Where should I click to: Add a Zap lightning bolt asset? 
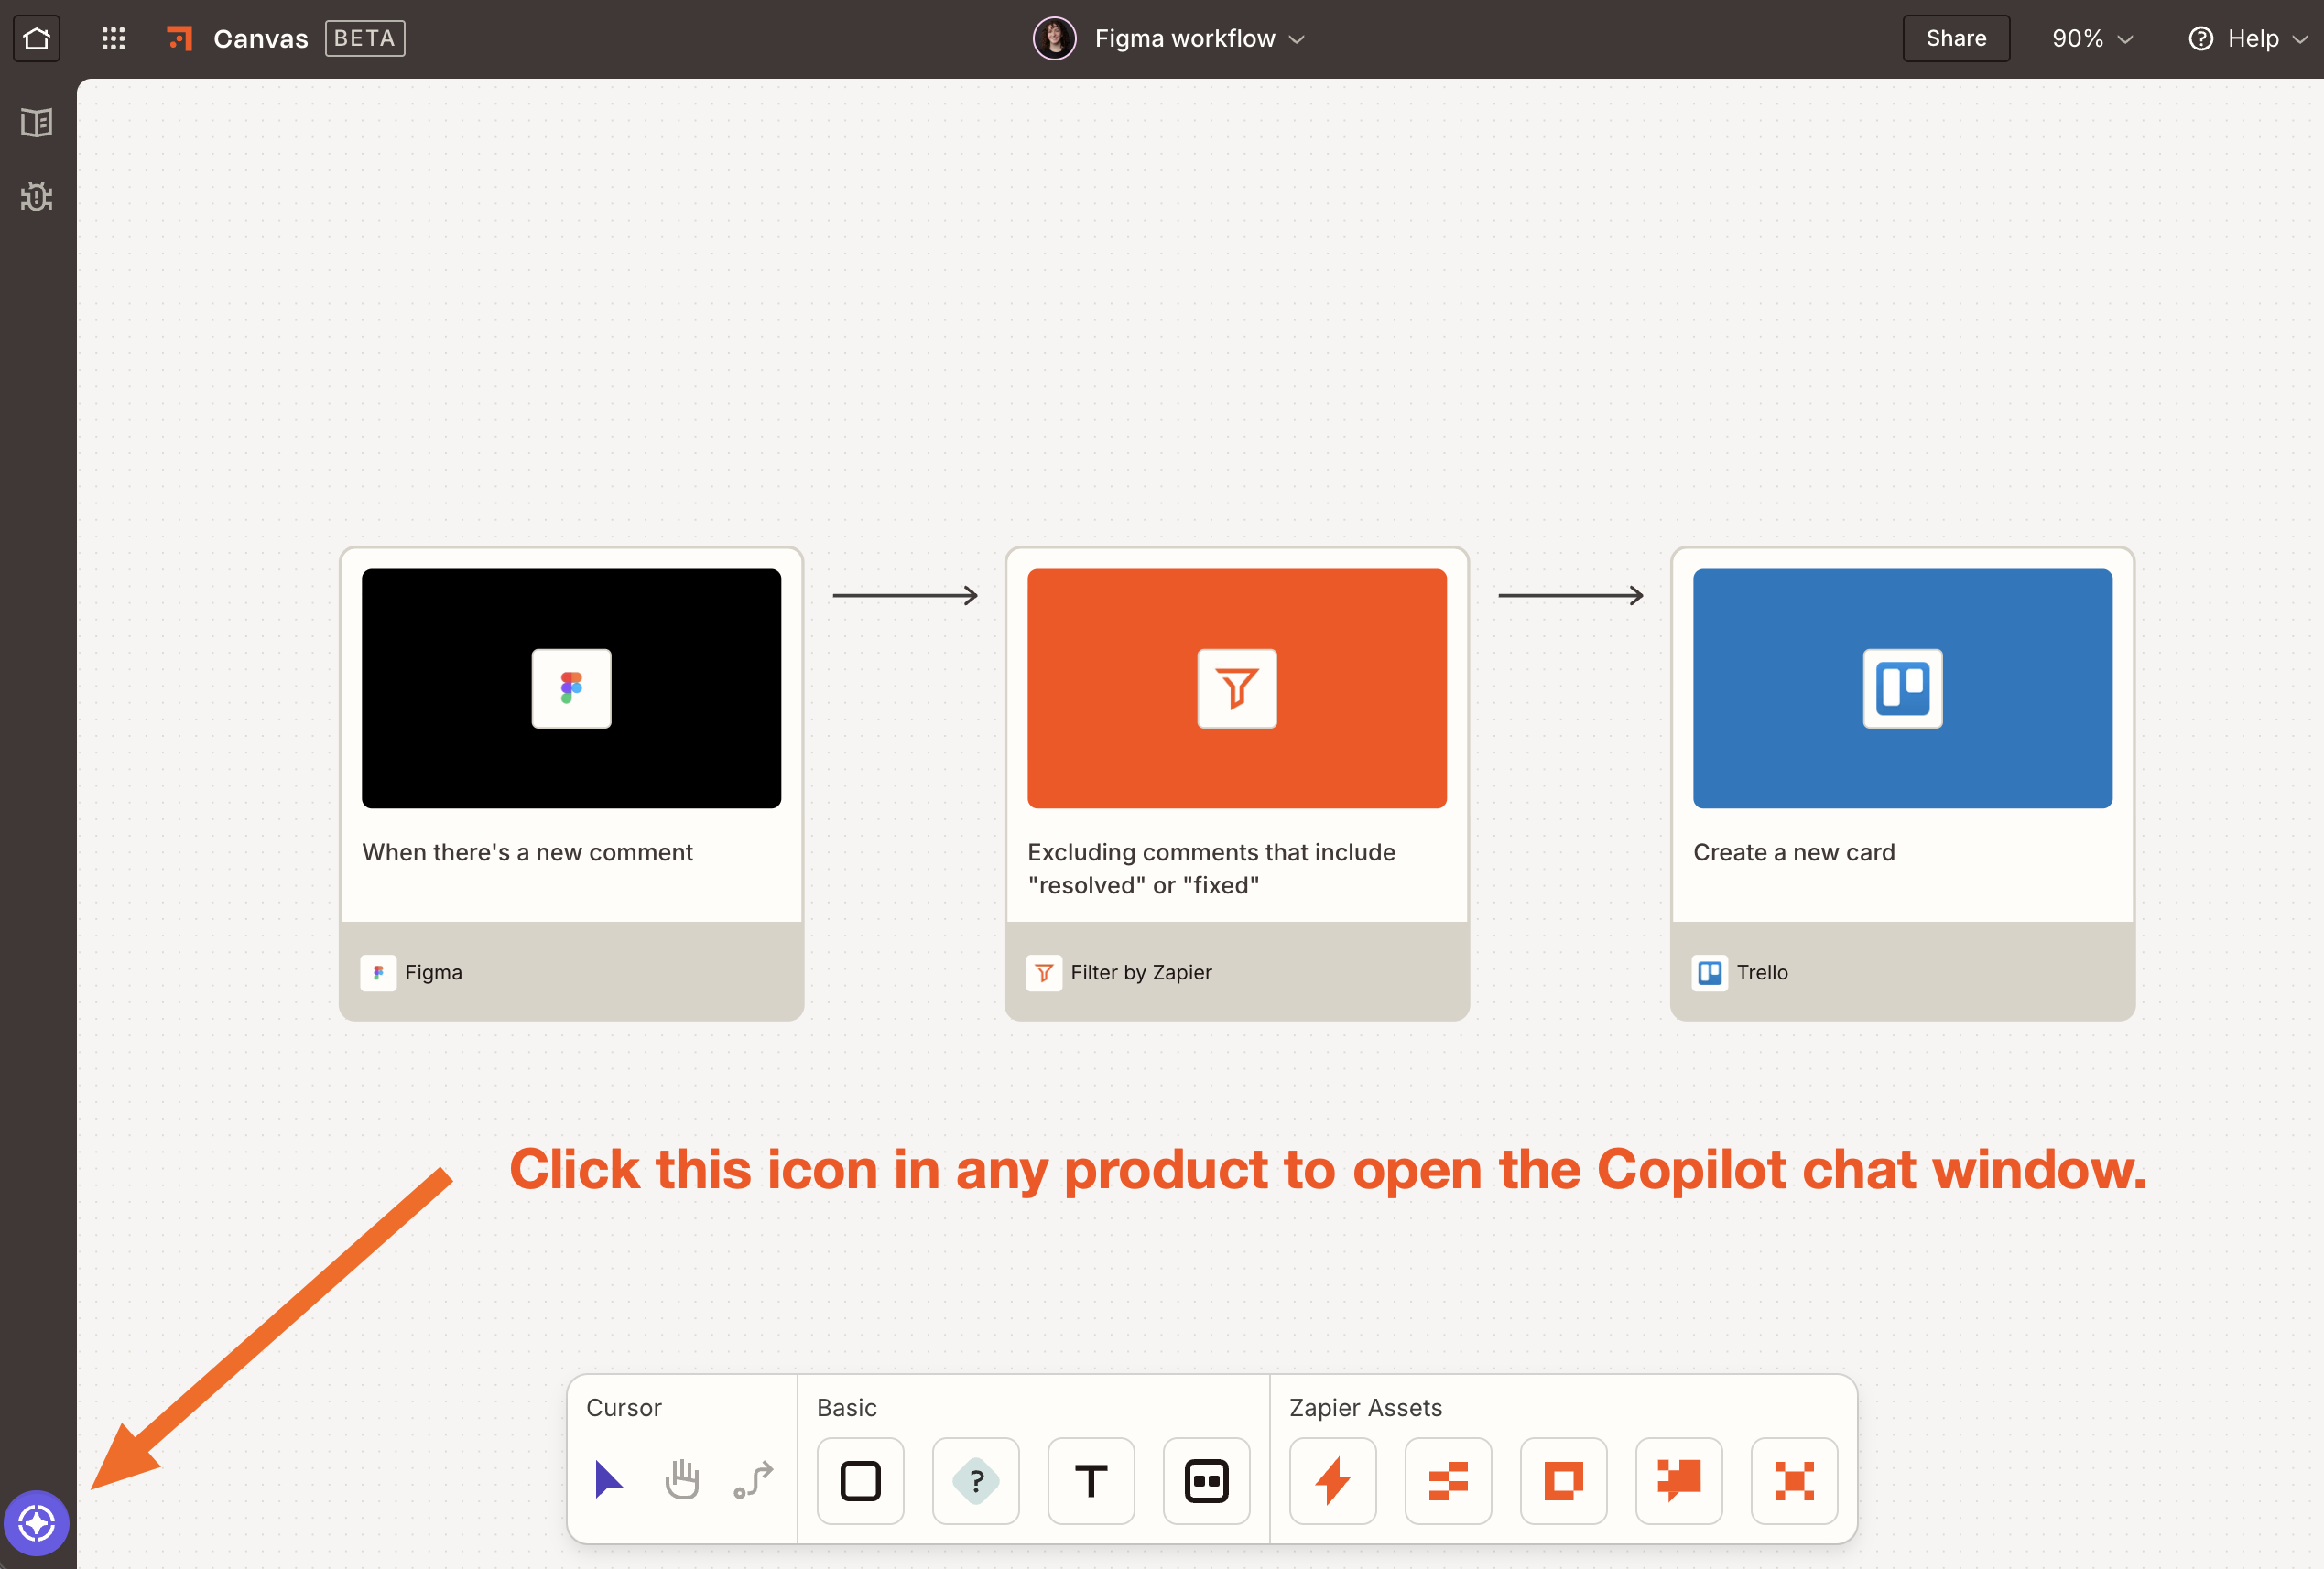click(1333, 1481)
